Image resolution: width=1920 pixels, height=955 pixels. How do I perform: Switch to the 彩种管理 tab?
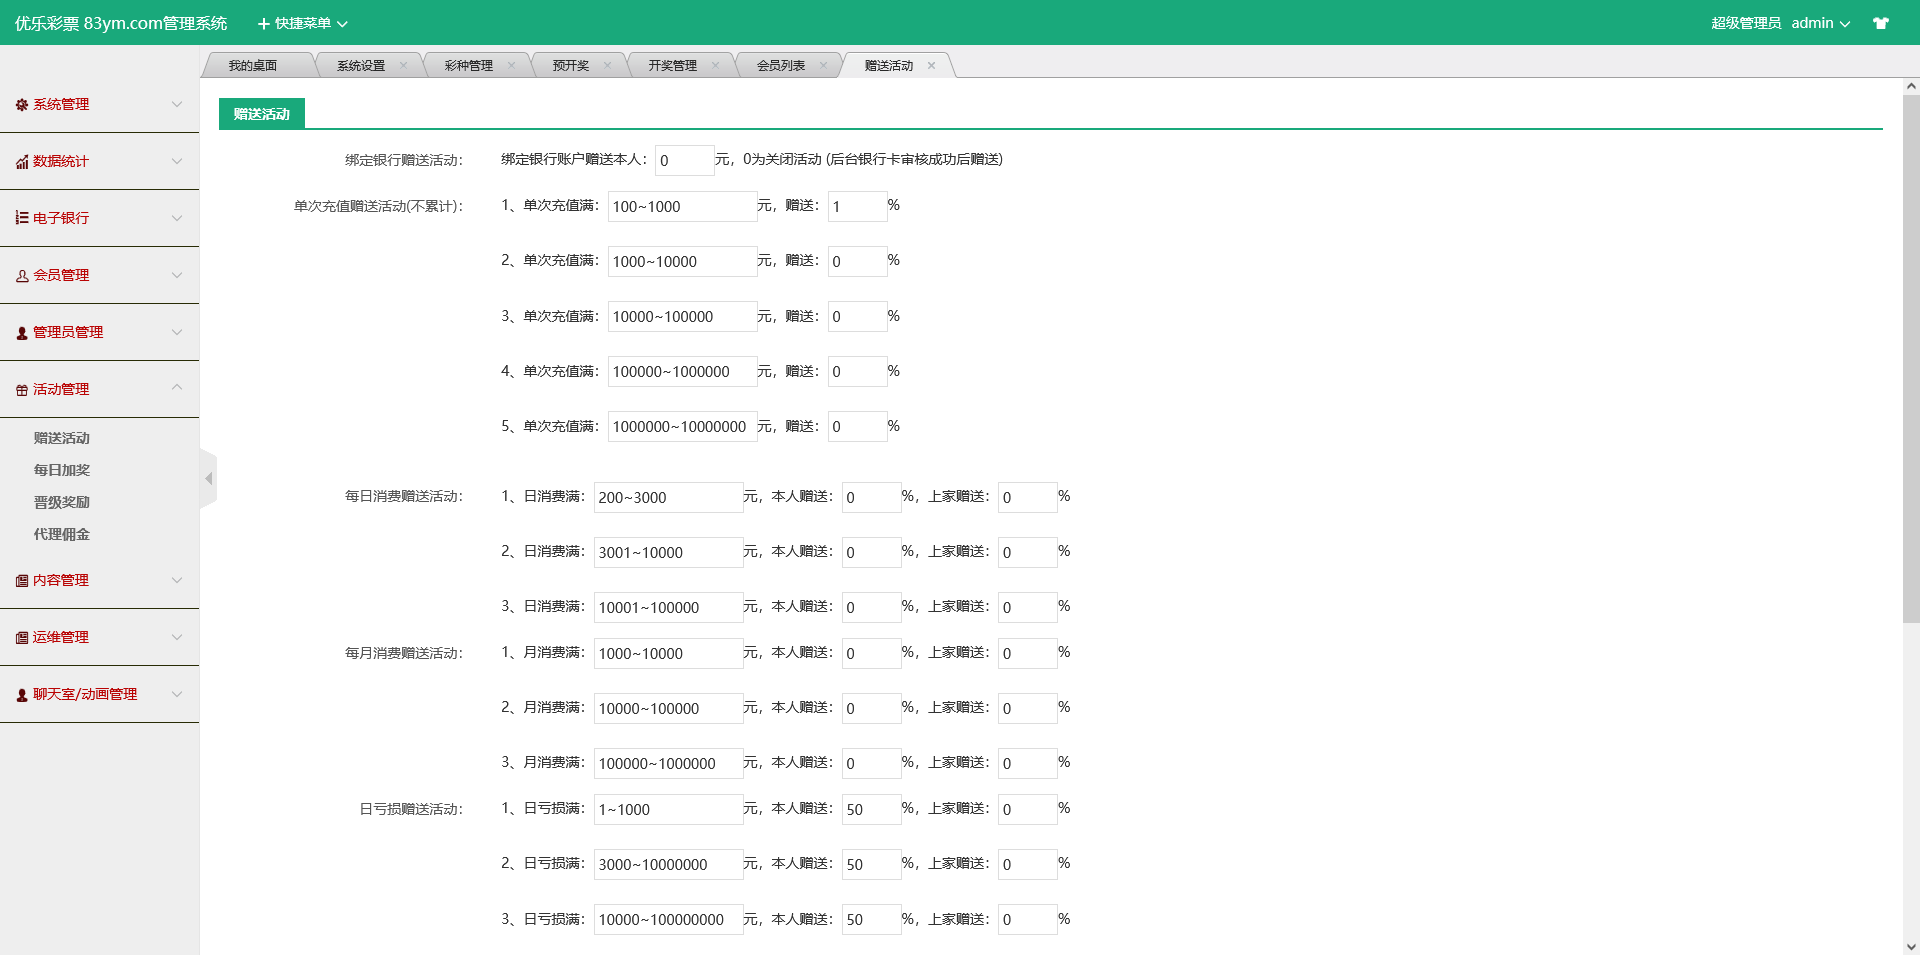(x=469, y=65)
